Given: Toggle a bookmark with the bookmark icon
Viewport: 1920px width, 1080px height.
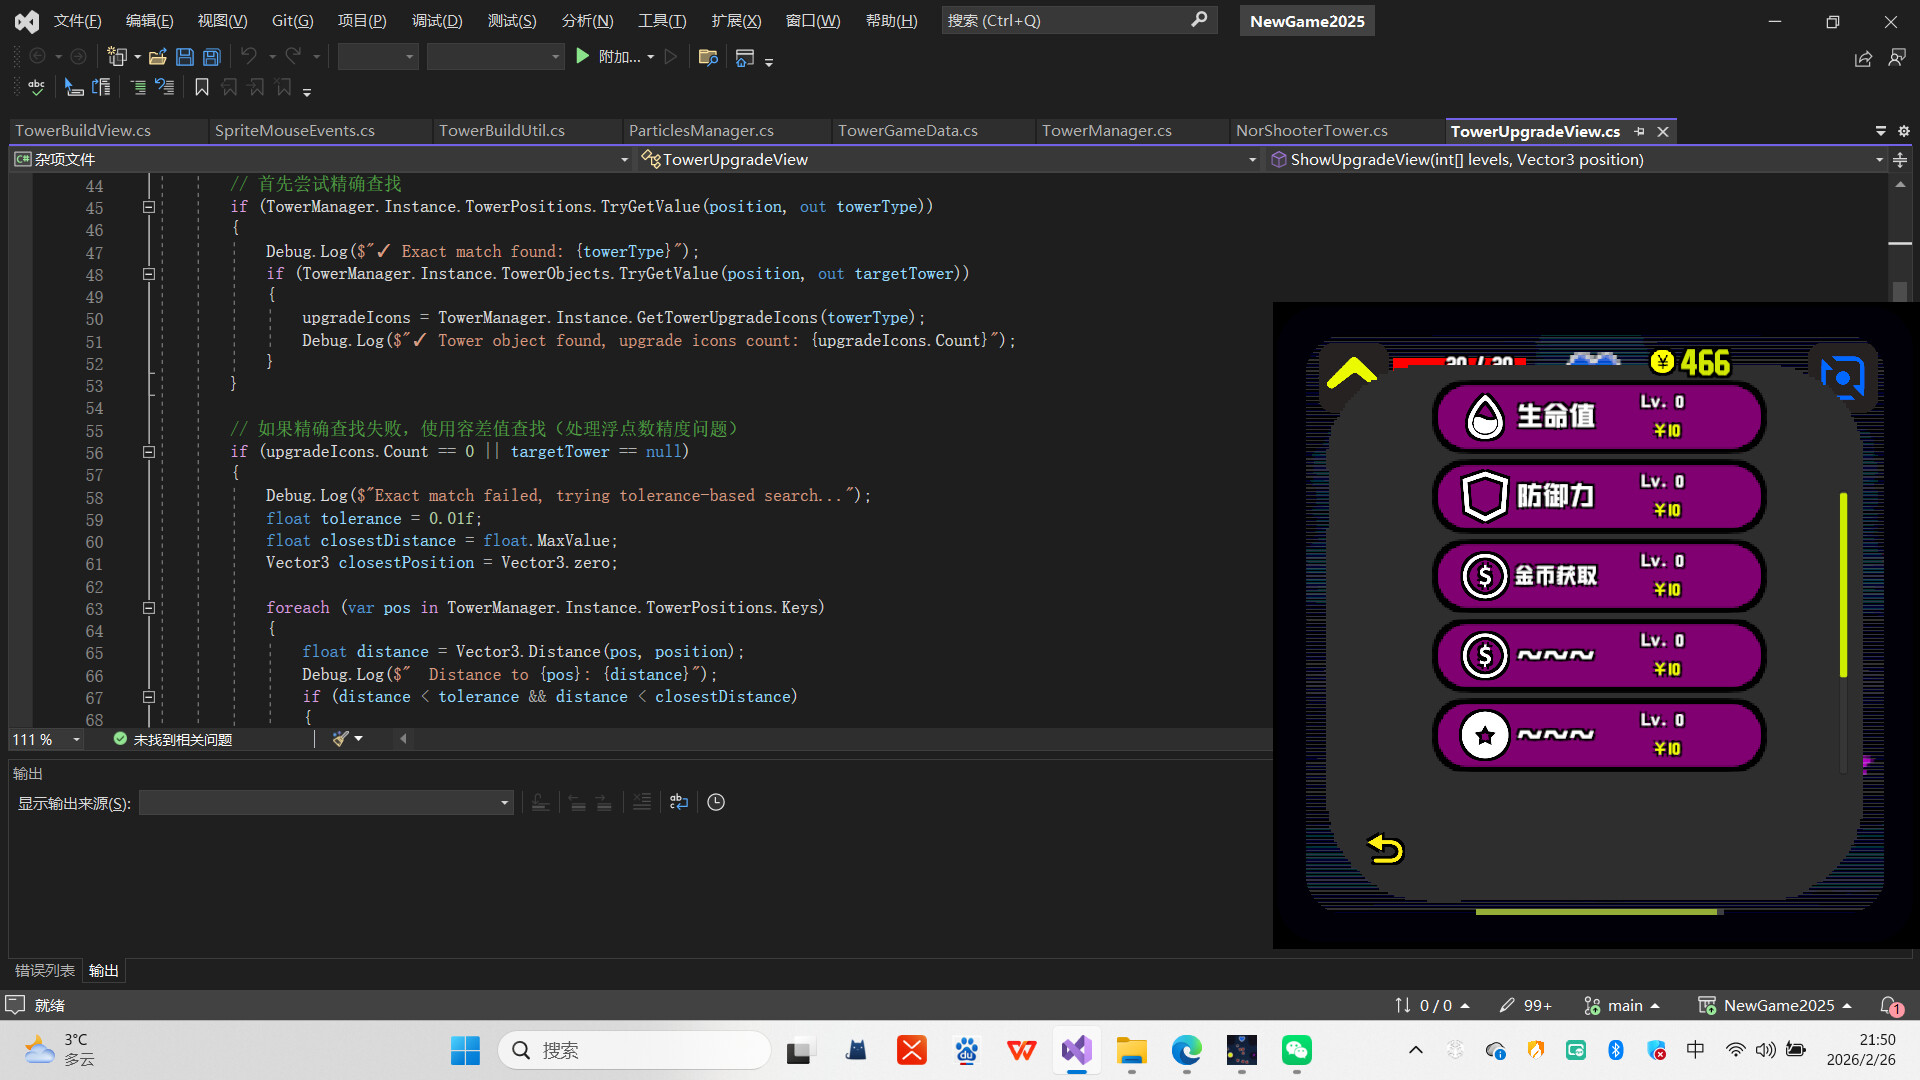Looking at the screenshot, I should coord(202,88).
